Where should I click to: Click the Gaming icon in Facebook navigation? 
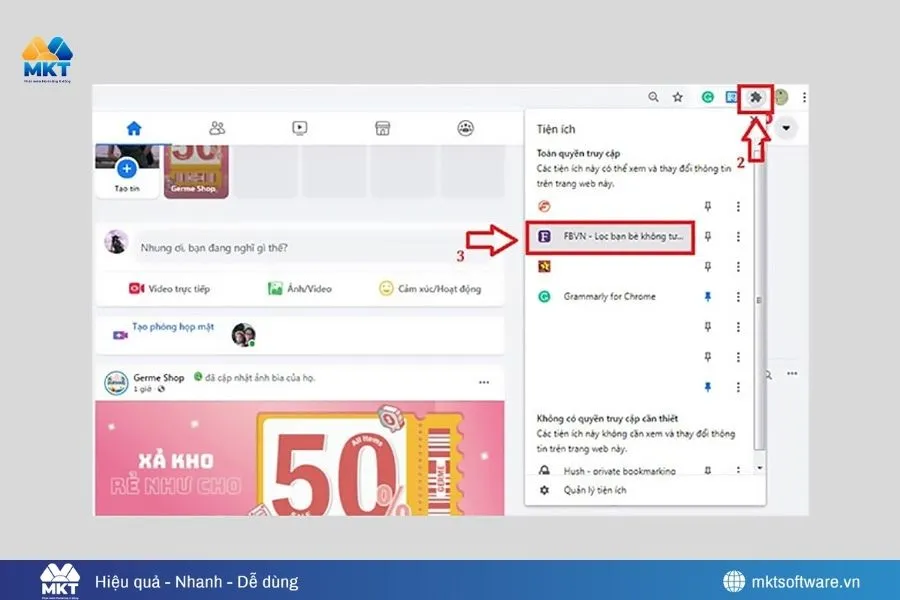[465, 128]
